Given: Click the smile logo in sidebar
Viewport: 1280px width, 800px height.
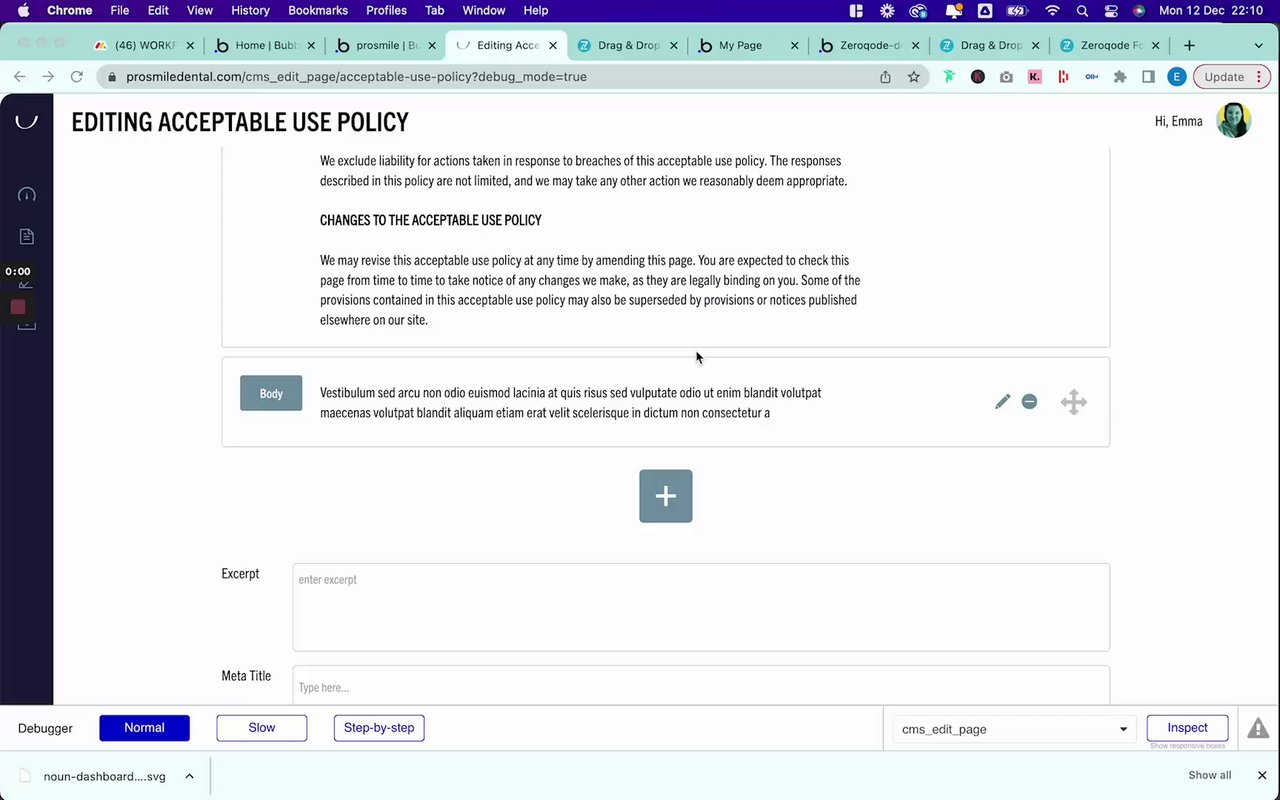Looking at the screenshot, I should 27,121.
